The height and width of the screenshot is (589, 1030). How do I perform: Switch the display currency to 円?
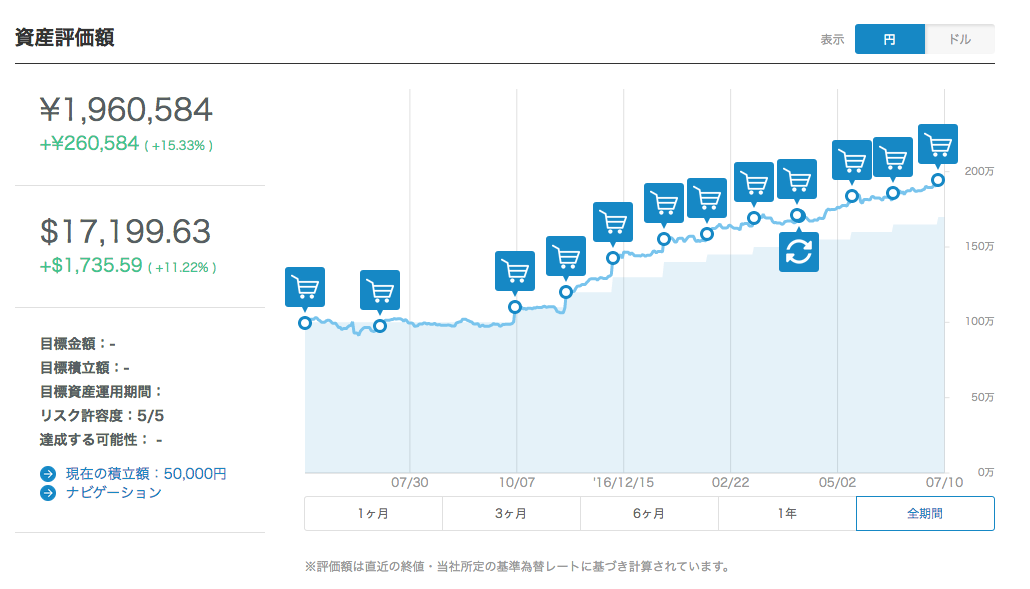click(890, 38)
